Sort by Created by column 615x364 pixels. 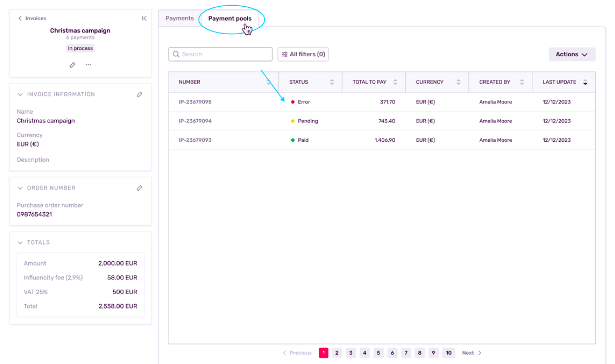point(522,82)
